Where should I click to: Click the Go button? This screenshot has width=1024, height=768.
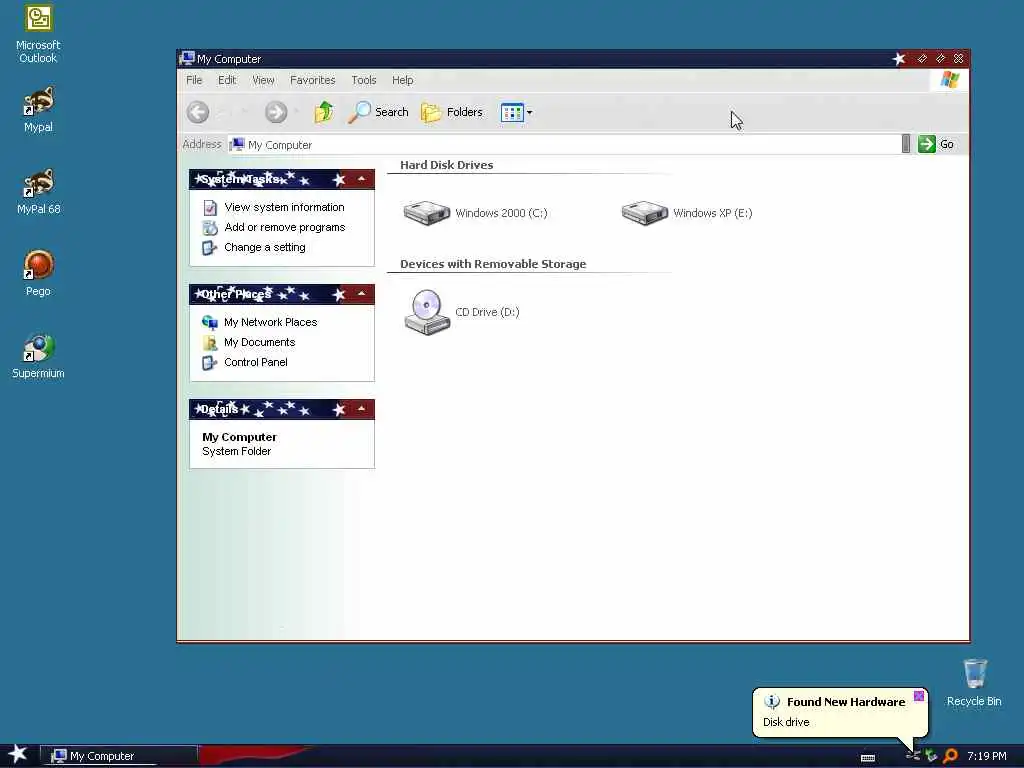(x=936, y=144)
